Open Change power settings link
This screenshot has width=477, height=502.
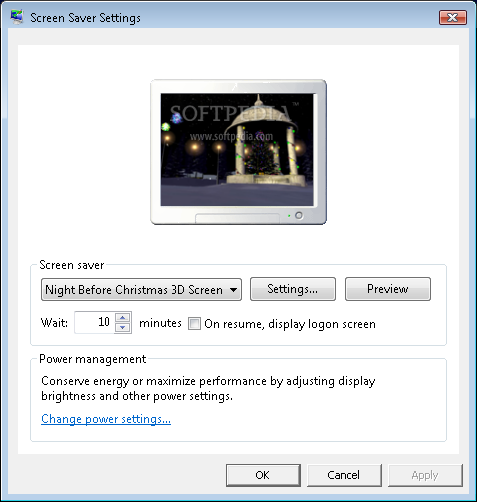[106, 419]
